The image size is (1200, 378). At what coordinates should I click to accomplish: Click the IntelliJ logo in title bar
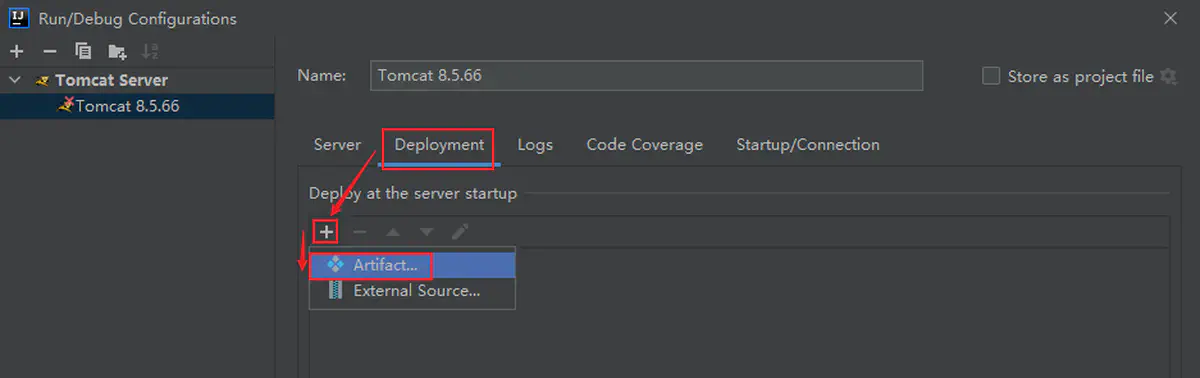click(x=17, y=18)
